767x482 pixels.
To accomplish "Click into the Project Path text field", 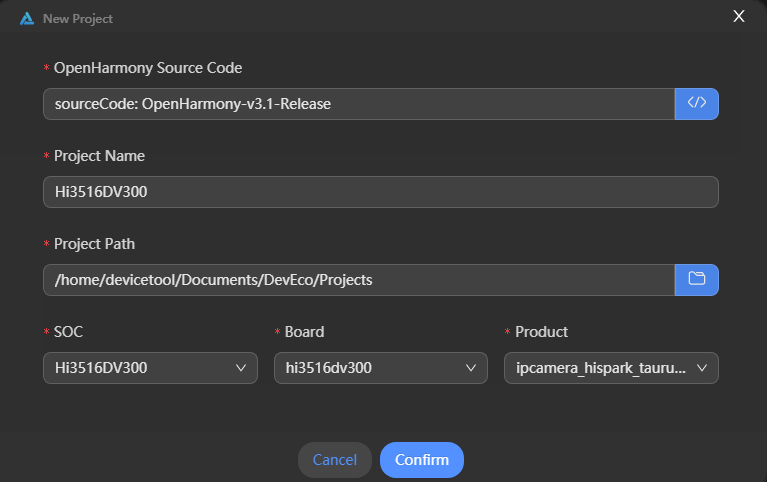I will click(x=358, y=280).
